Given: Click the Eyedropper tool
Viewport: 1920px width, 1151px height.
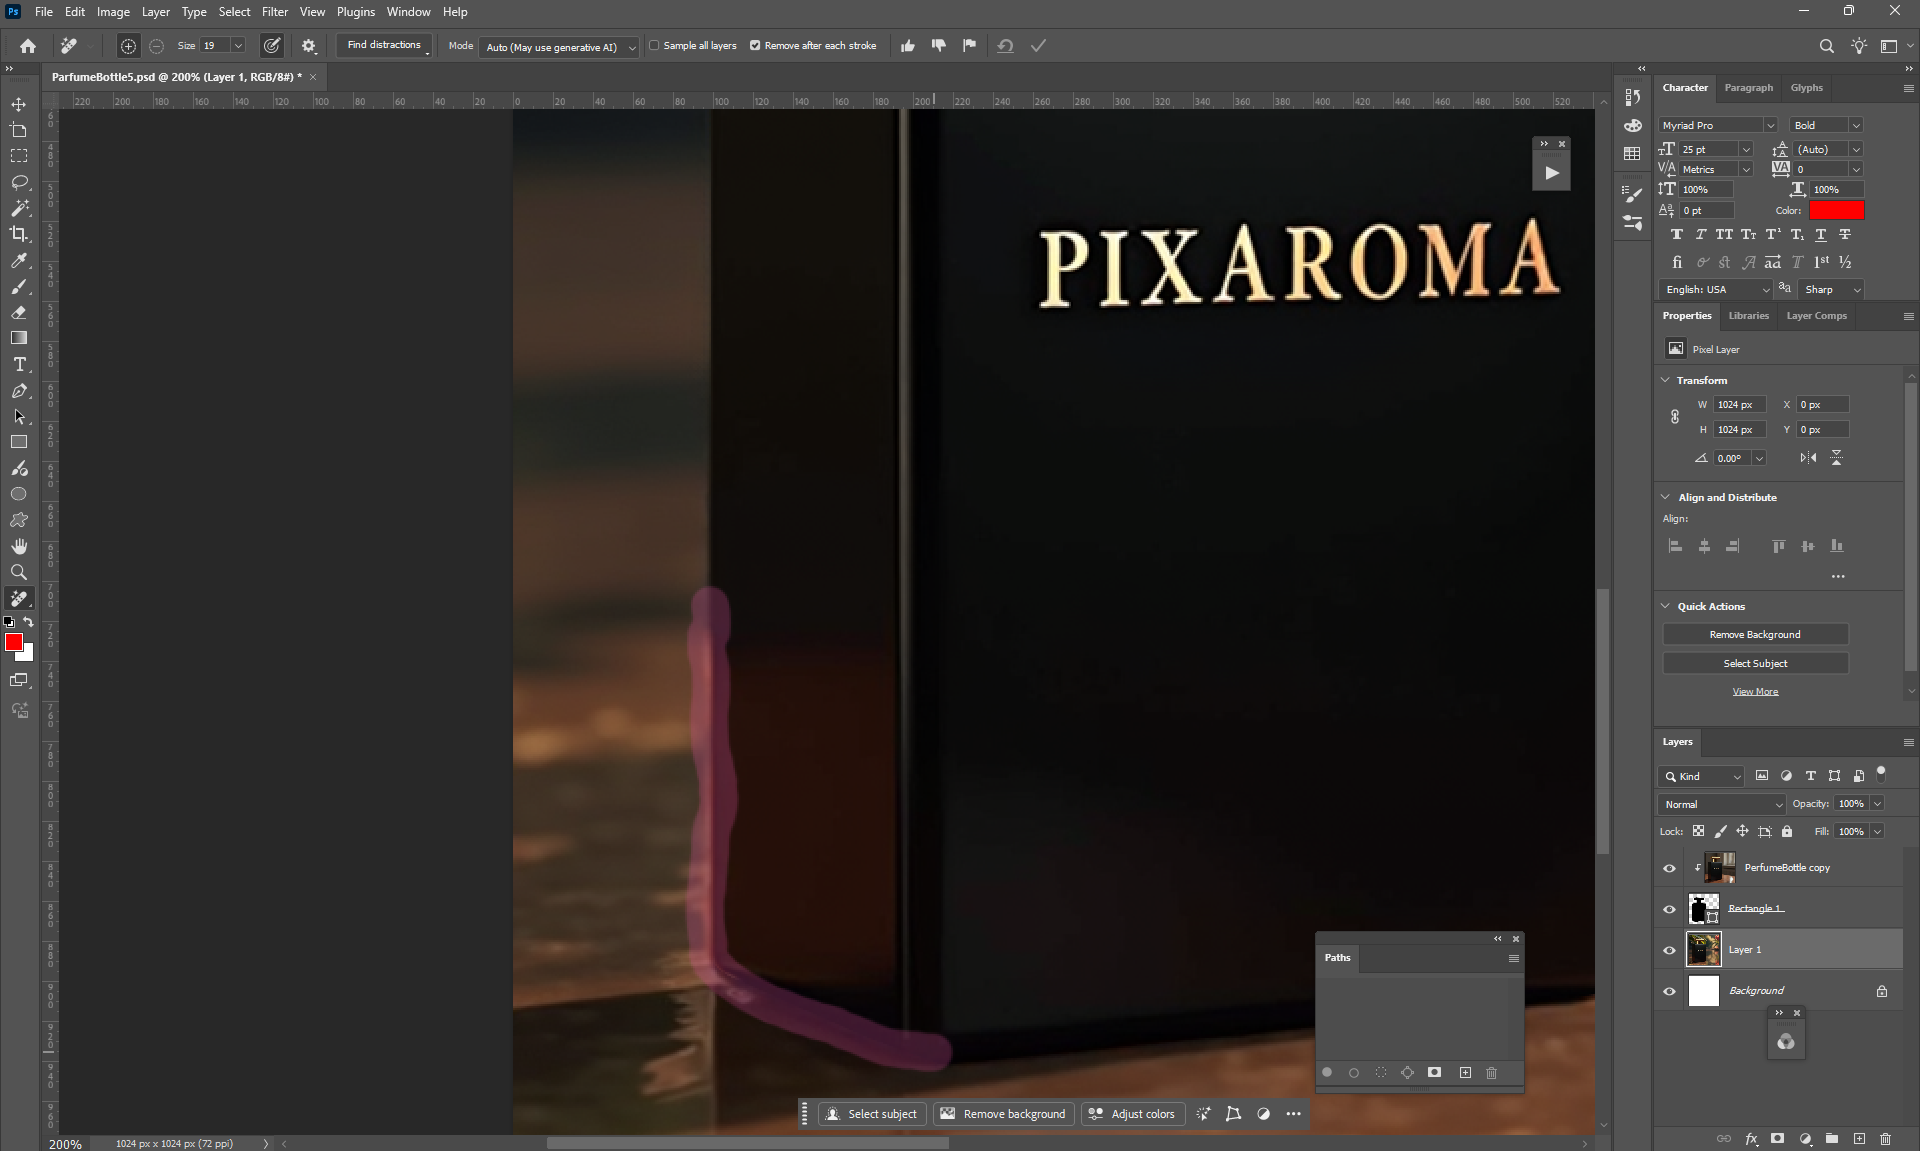Looking at the screenshot, I should tap(19, 260).
